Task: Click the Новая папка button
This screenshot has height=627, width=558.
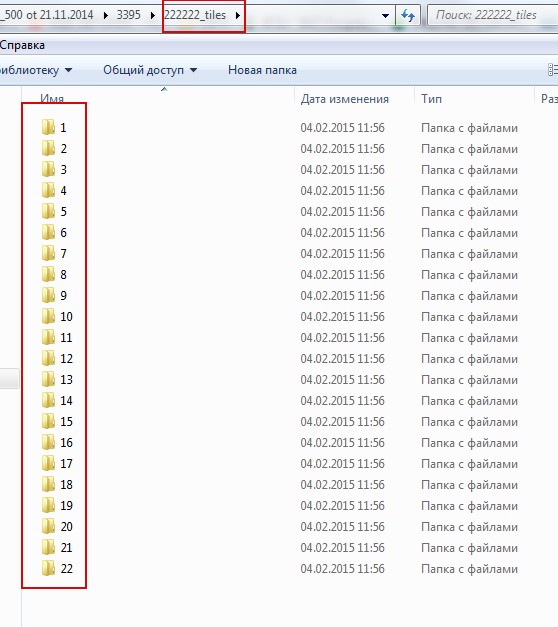Action: click(x=262, y=70)
